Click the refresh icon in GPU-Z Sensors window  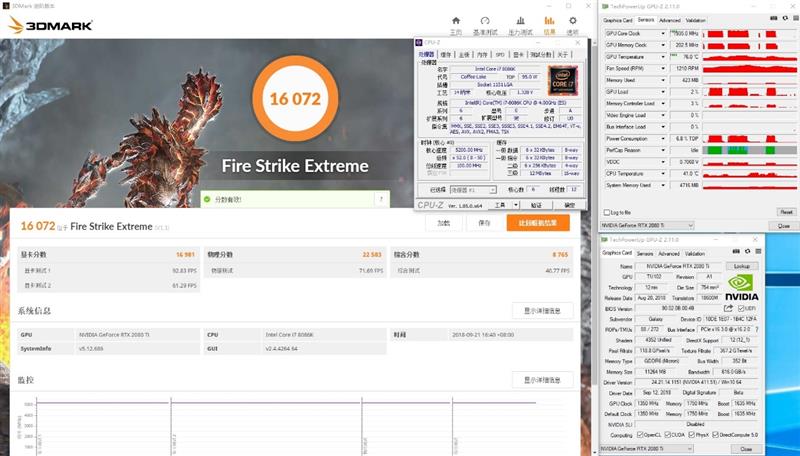(x=784, y=18)
